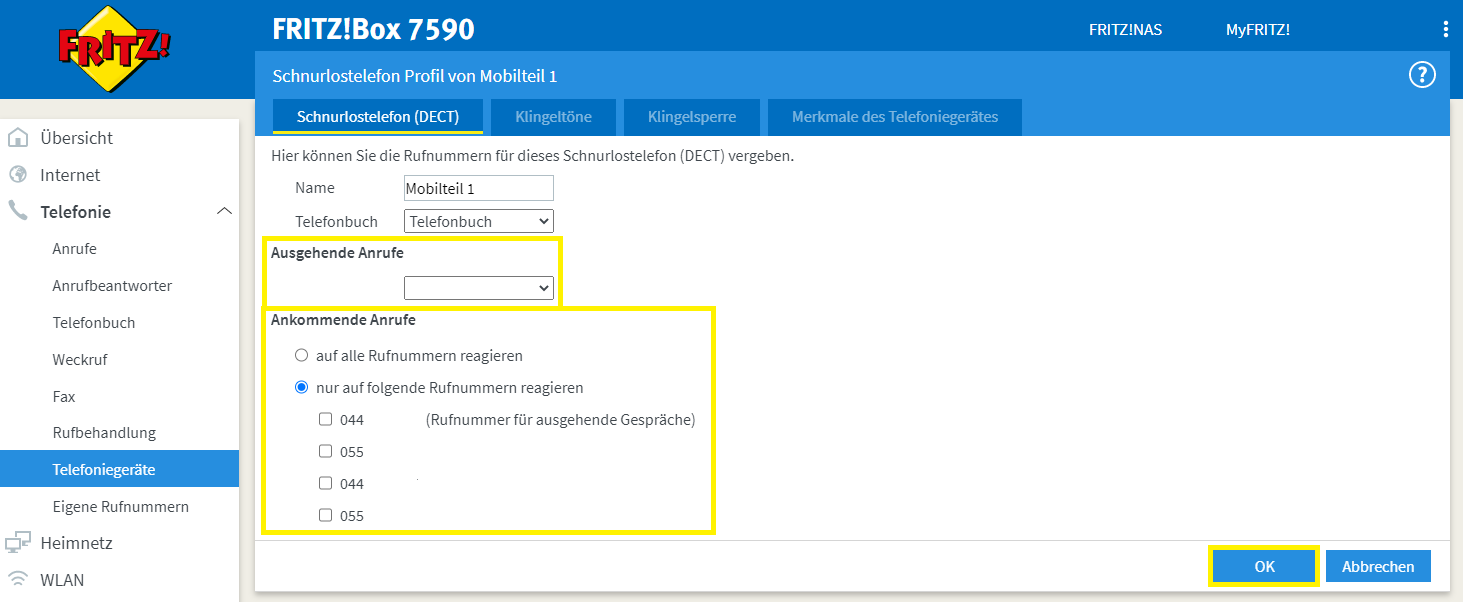Open the three-dot menu in header
This screenshot has height=602, width=1463.
pyautogui.click(x=1446, y=29)
